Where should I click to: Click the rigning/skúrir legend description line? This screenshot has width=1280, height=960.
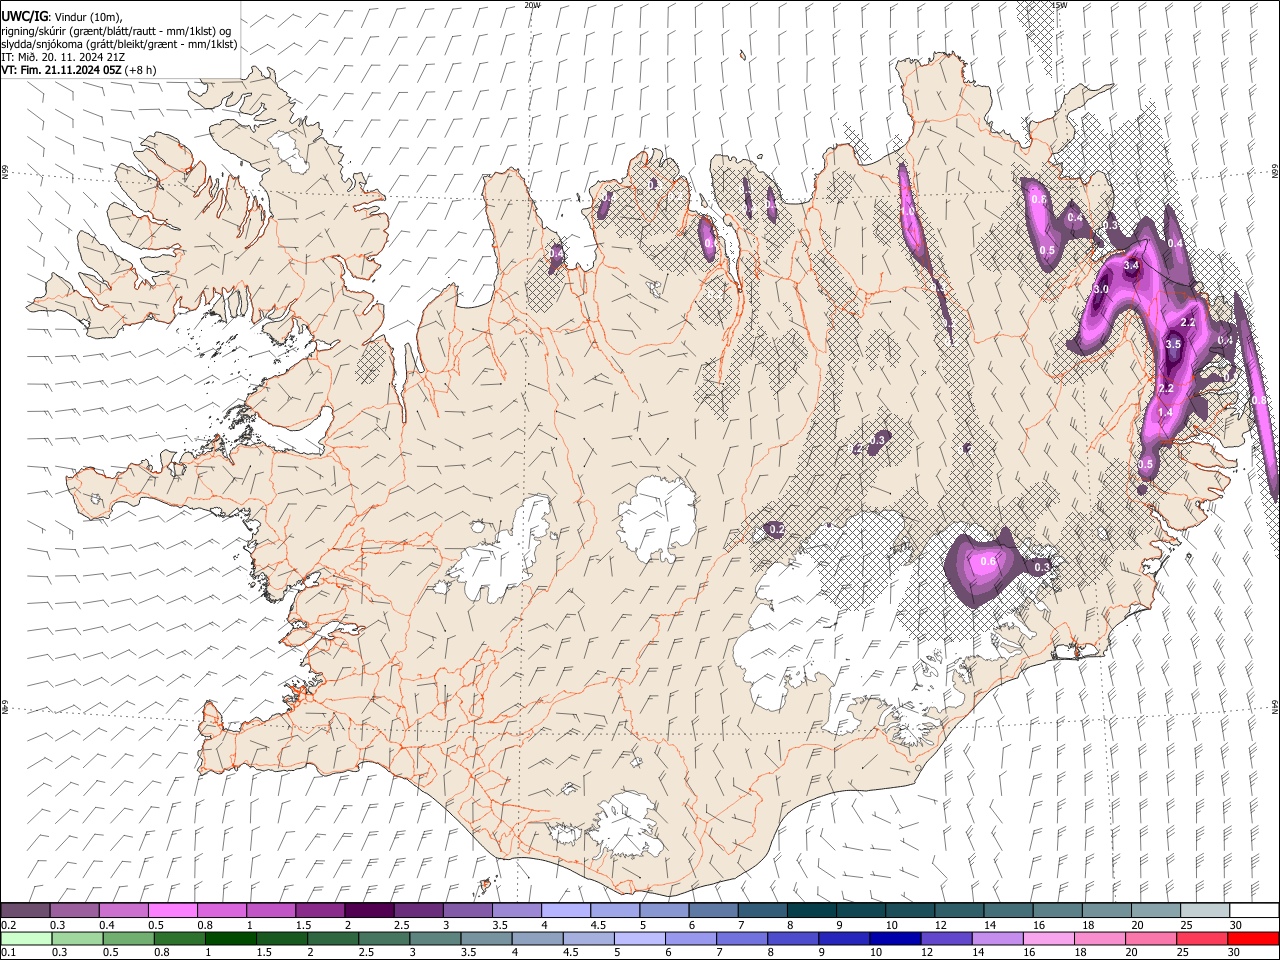(116, 31)
